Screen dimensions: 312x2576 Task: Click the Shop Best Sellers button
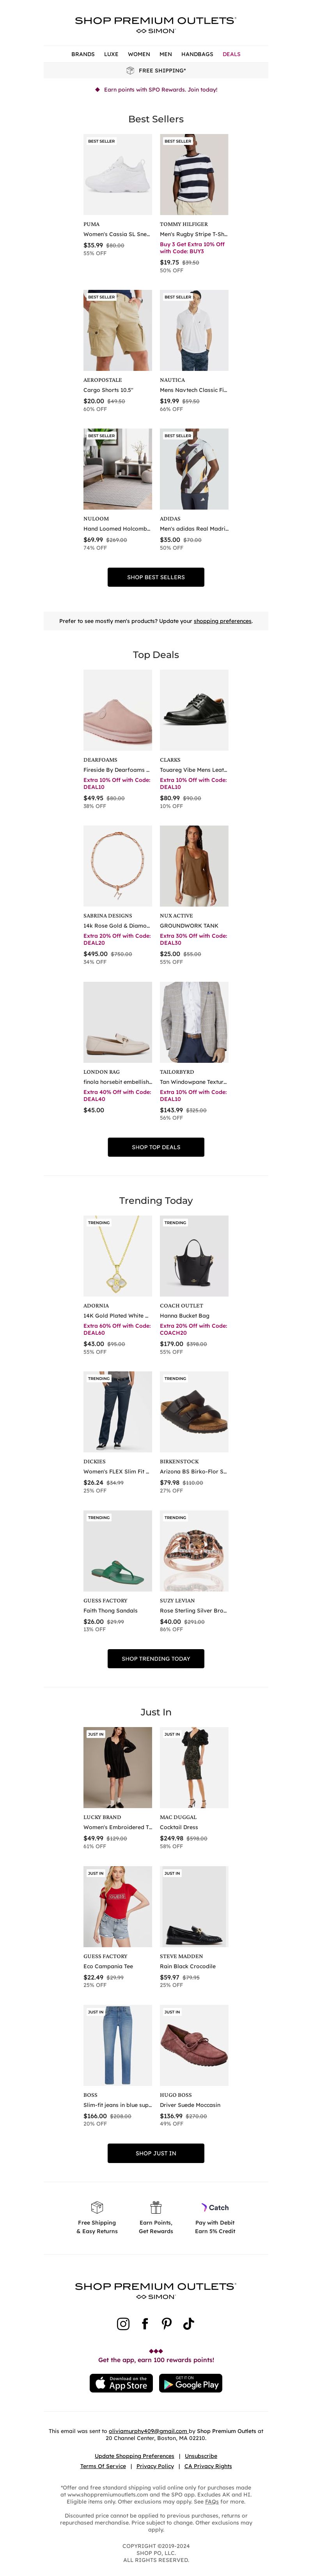click(x=156, y=577)
